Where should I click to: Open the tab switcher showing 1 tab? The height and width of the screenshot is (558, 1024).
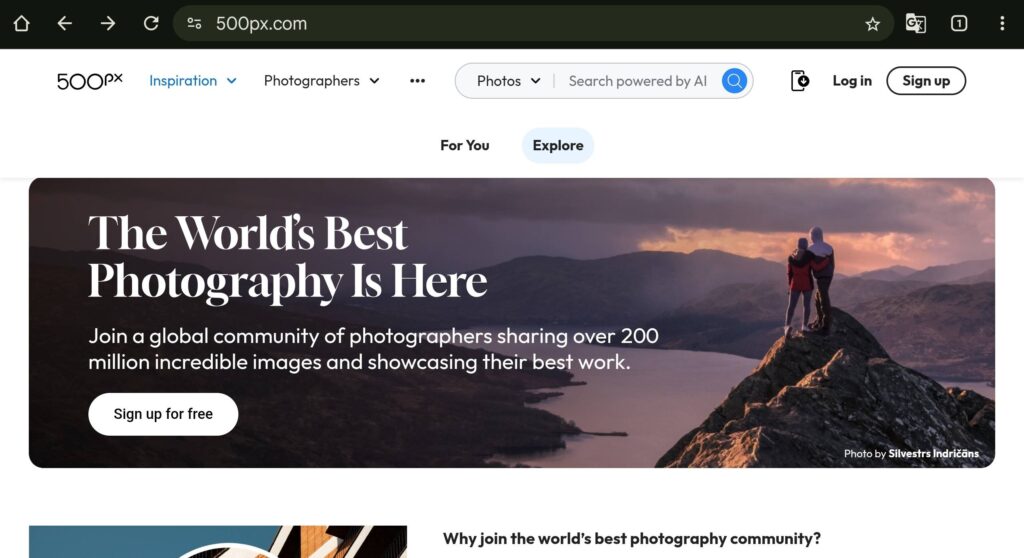(959, 24)
